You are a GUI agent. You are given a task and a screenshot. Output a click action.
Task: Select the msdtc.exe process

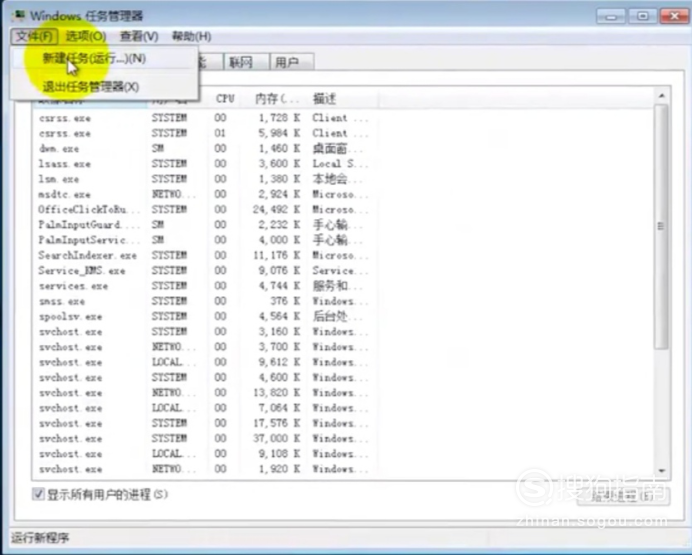click(x=203, y=194)
